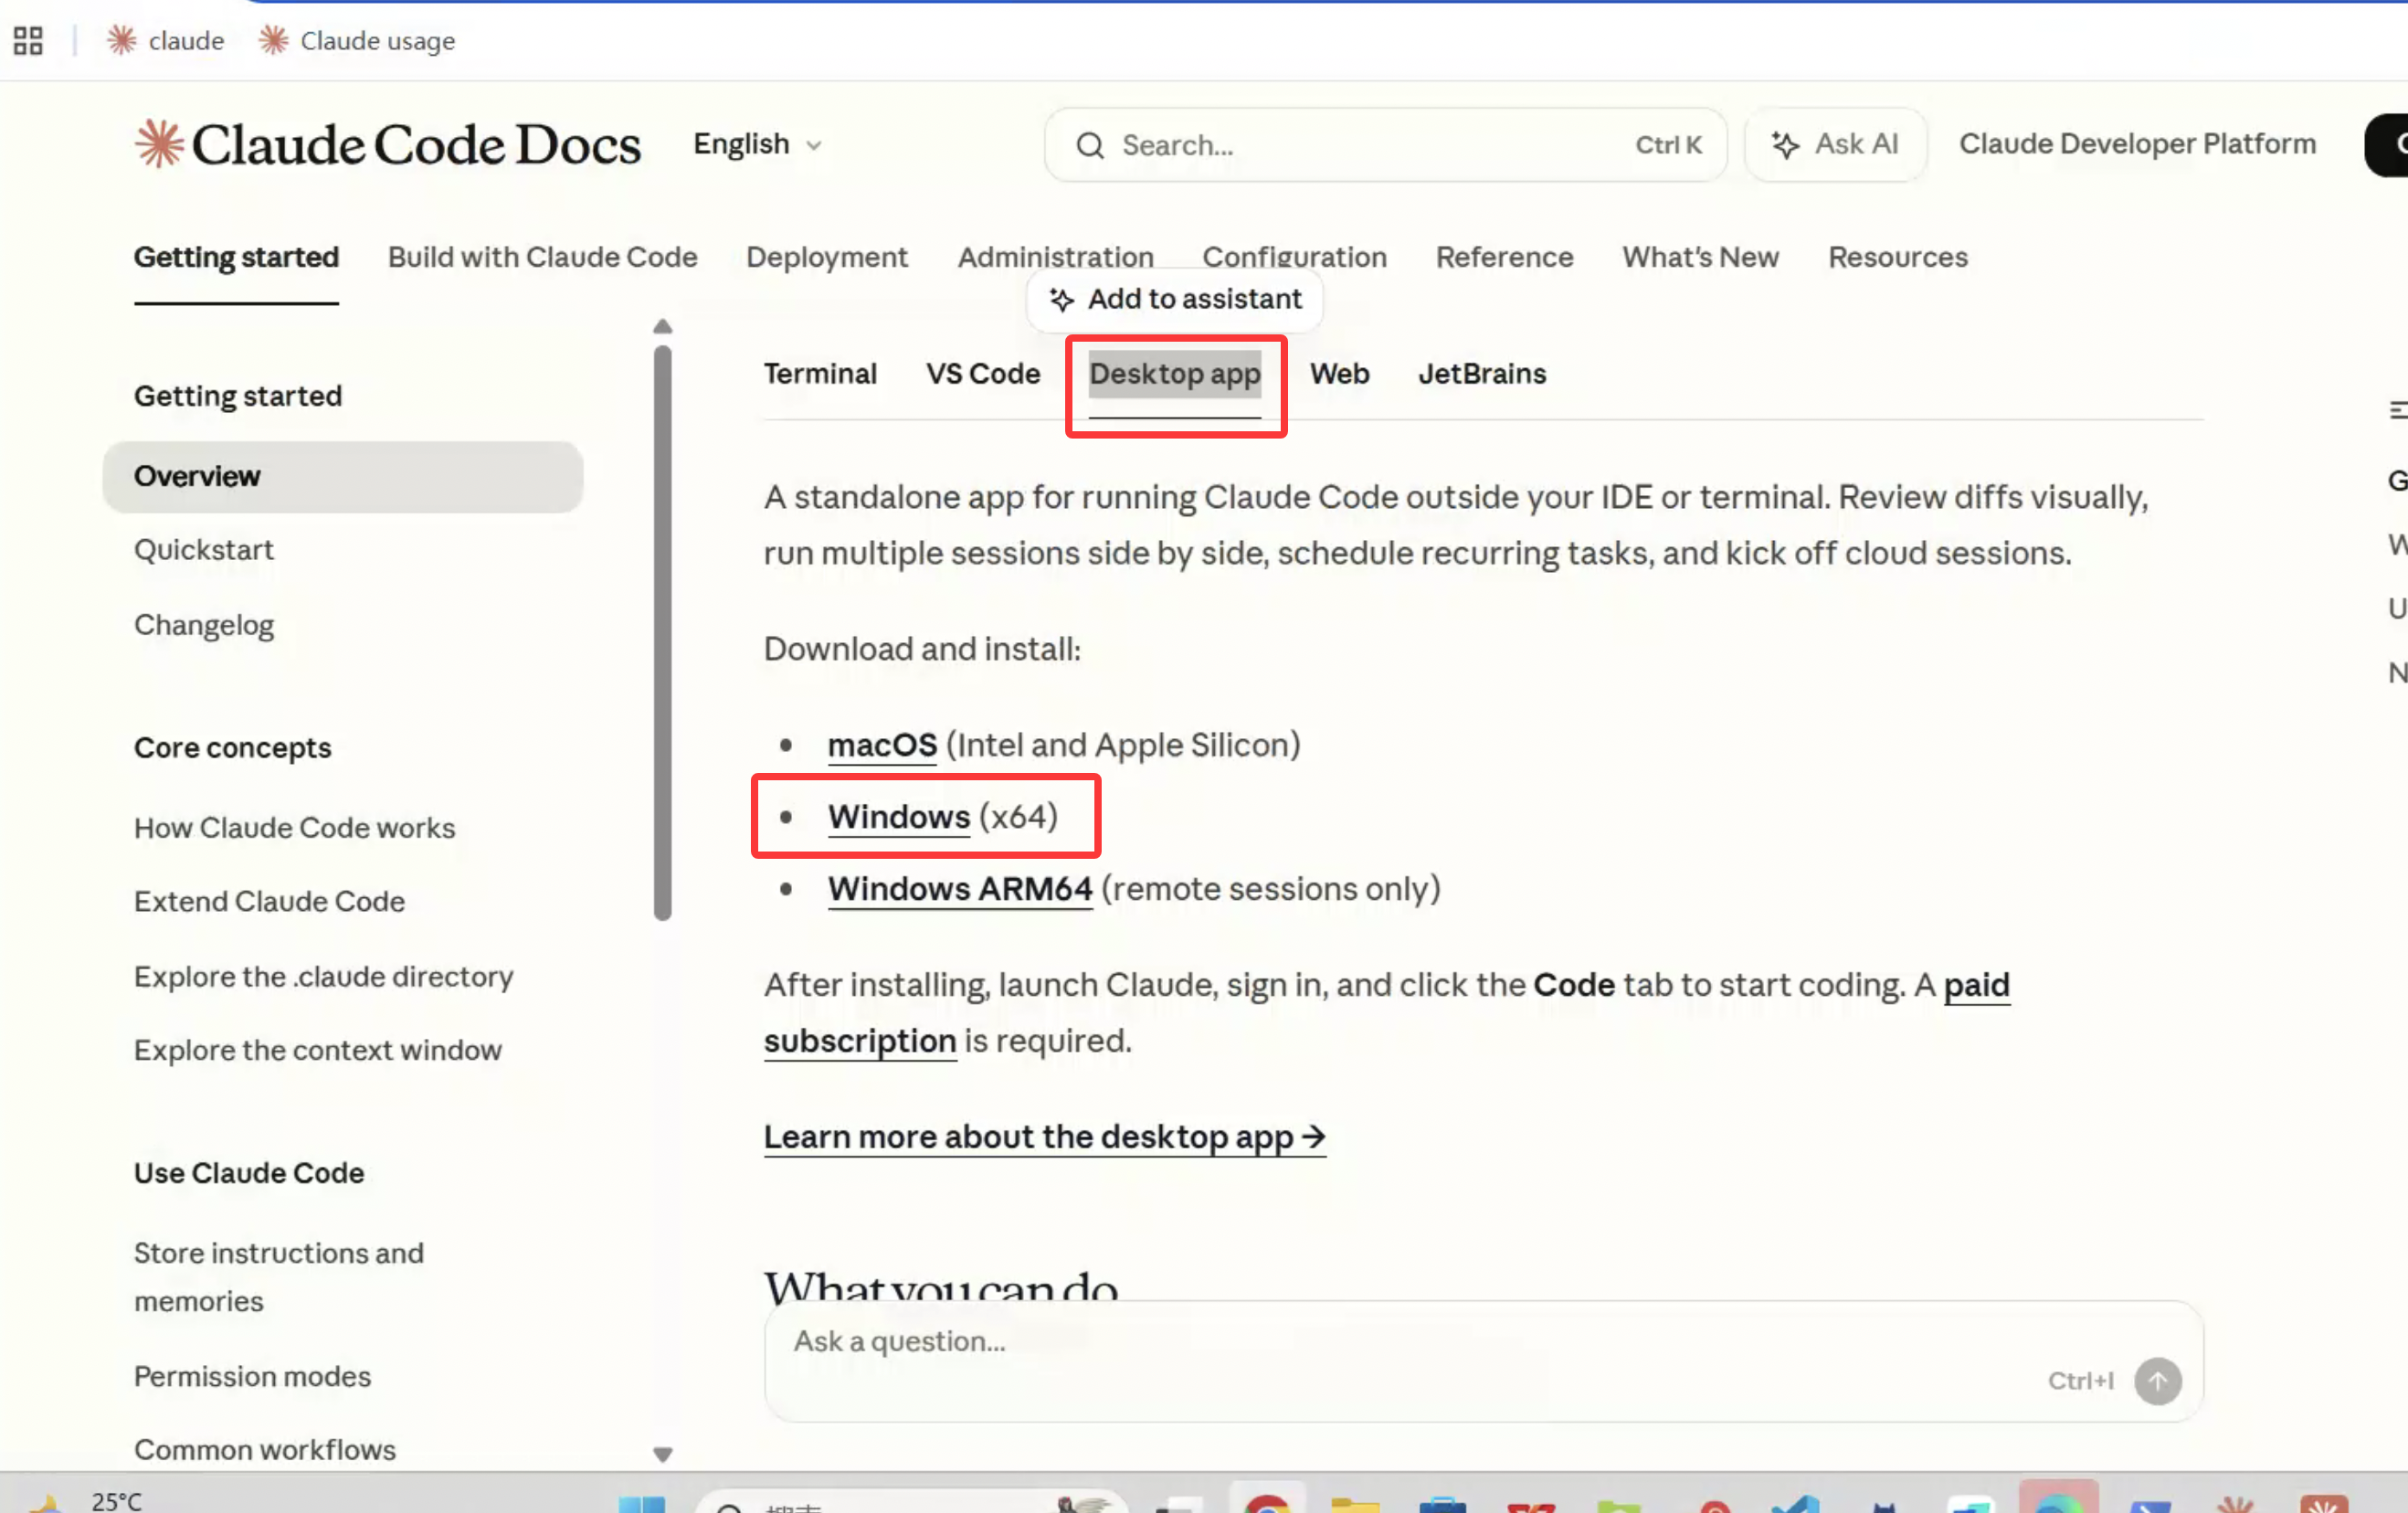The width and height of the screenshot is (2408, 1513).
Task: Click the Claude Code Docs logo
Action: 388,145
